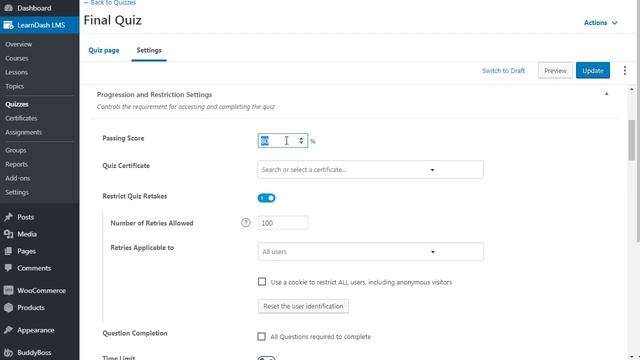Click the Final Quiz page title

113,20
